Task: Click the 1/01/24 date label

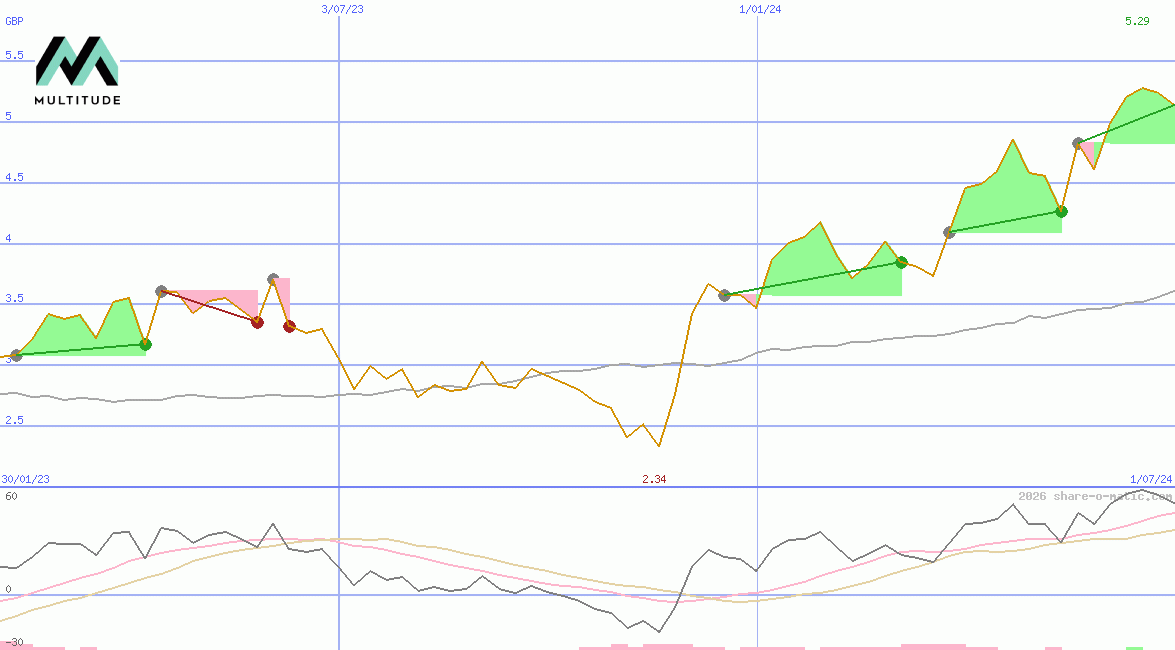Action: coord(759,9)
